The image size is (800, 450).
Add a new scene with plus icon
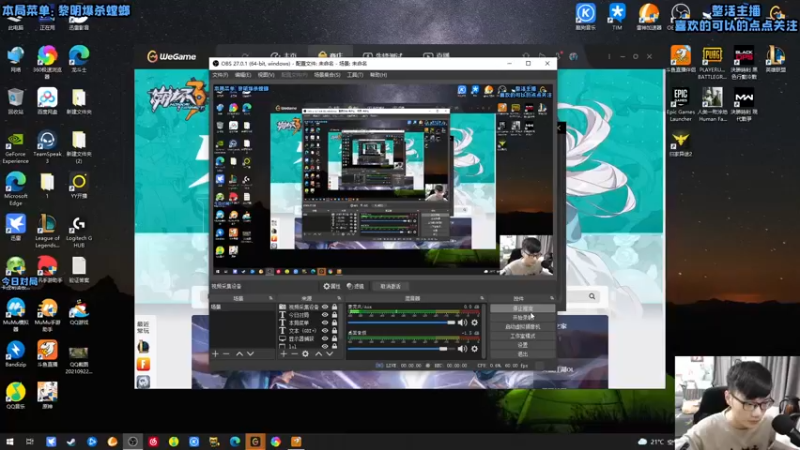(215, 354)
